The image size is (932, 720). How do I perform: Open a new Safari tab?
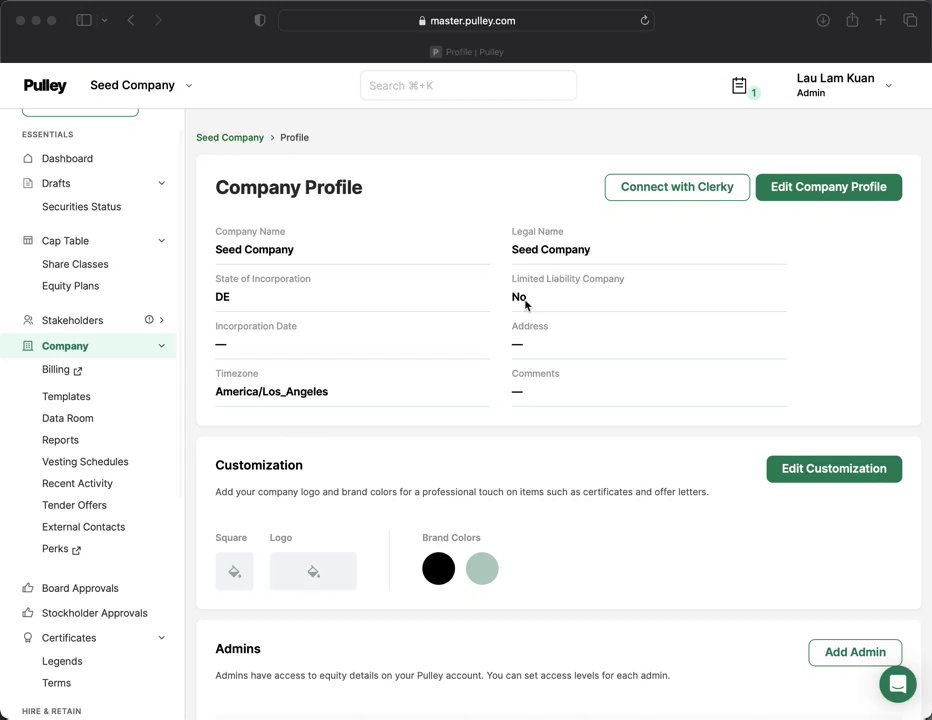(x=881, y=20)
